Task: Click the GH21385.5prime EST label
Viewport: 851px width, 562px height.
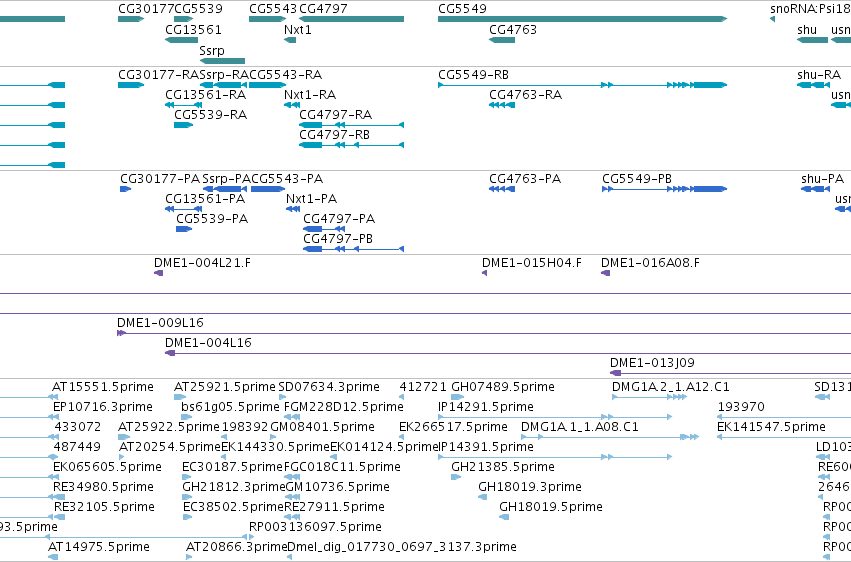Action: point(503,467)
